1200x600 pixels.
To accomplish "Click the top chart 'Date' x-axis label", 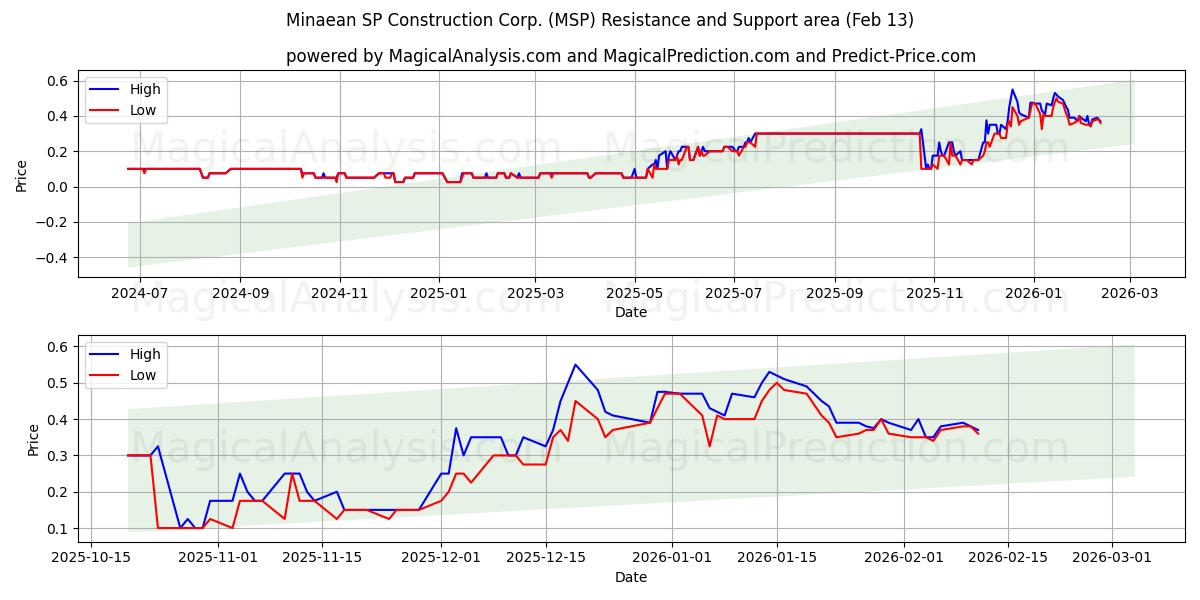I will click(x=631, y=312).
